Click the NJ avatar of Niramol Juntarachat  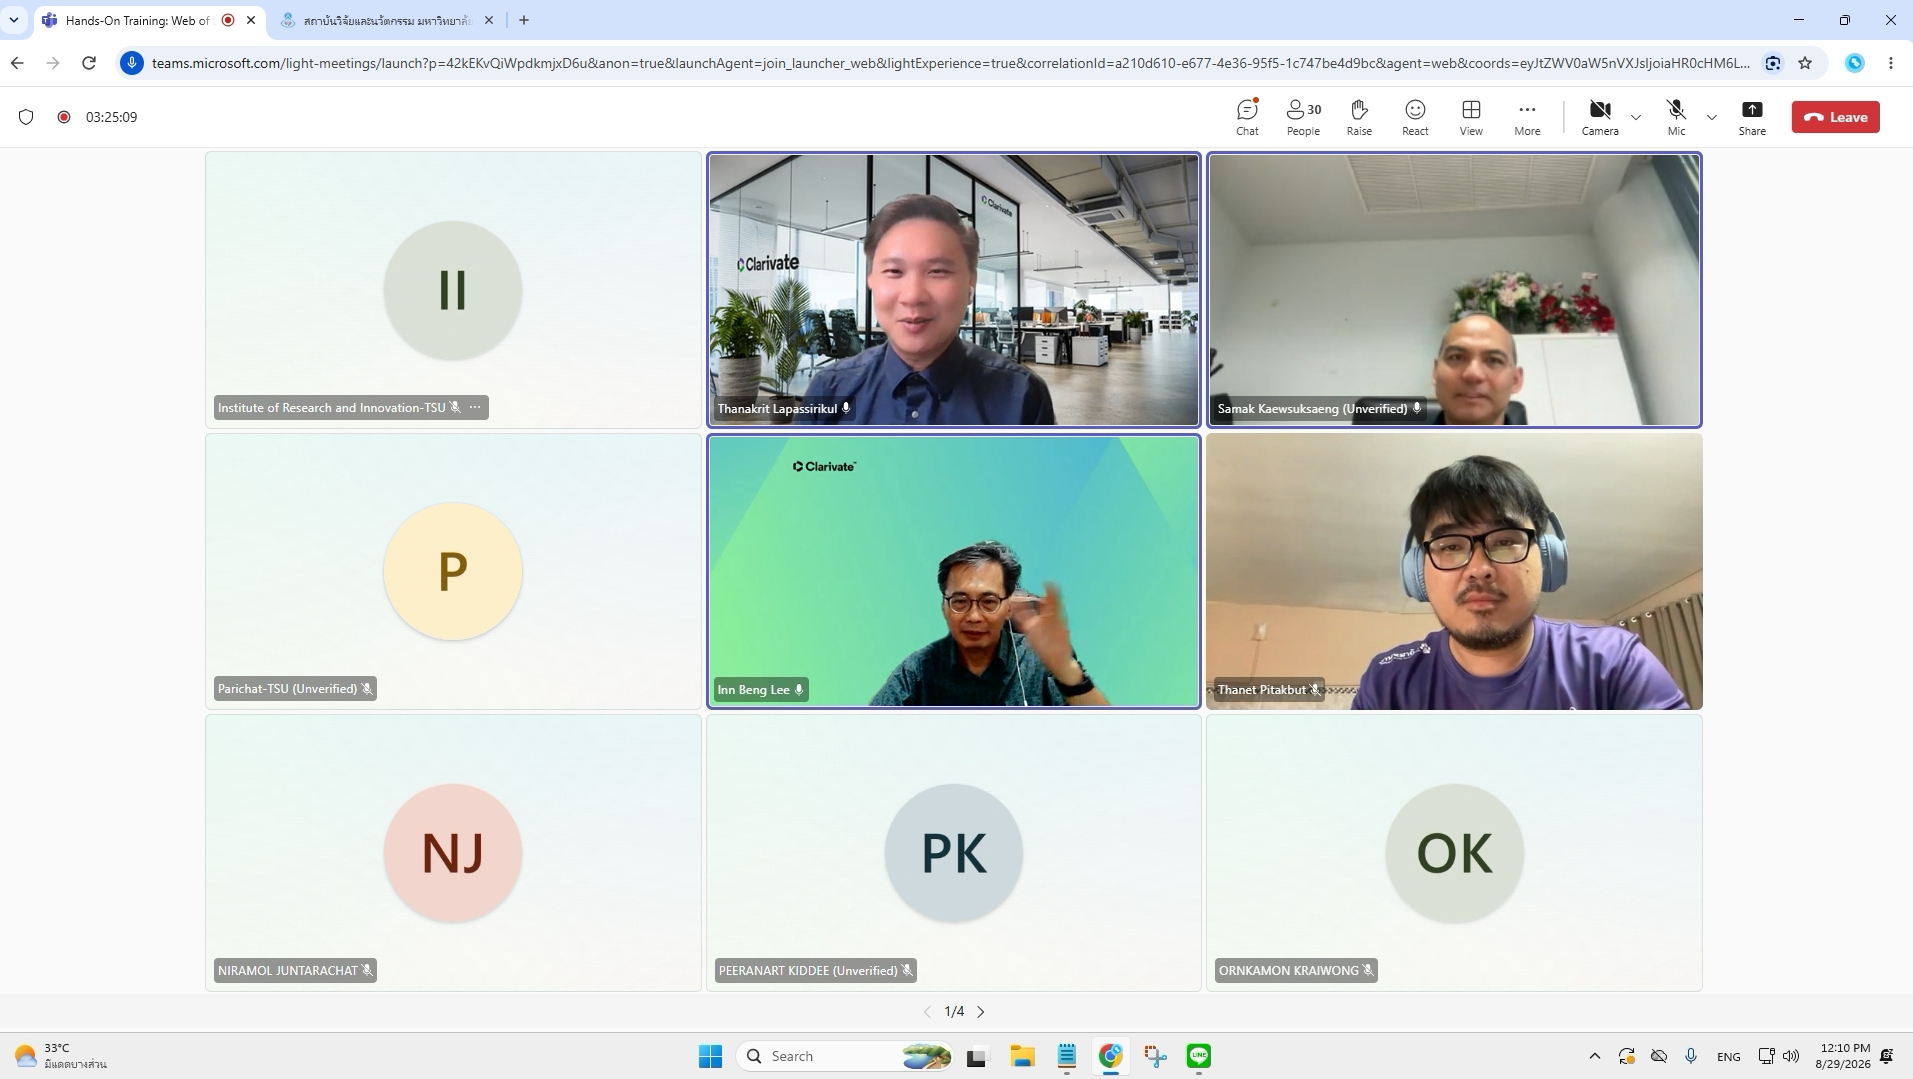(x=453, y=853)
